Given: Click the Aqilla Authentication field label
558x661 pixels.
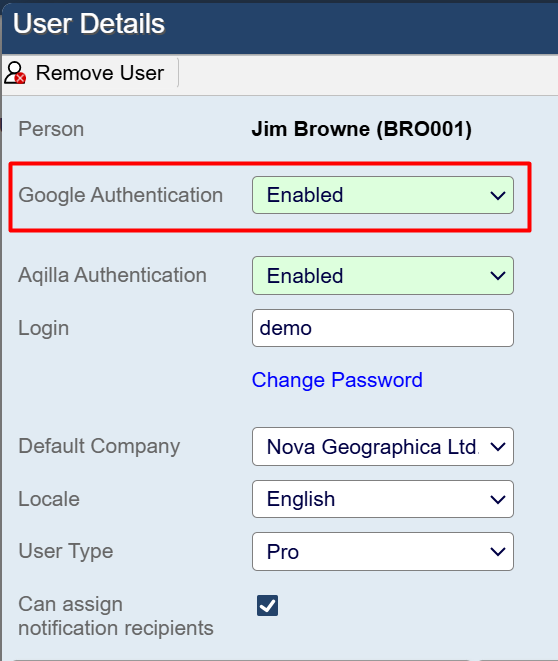Looking at the screenshot, I should pyautogui.click(x=113, y=275).
